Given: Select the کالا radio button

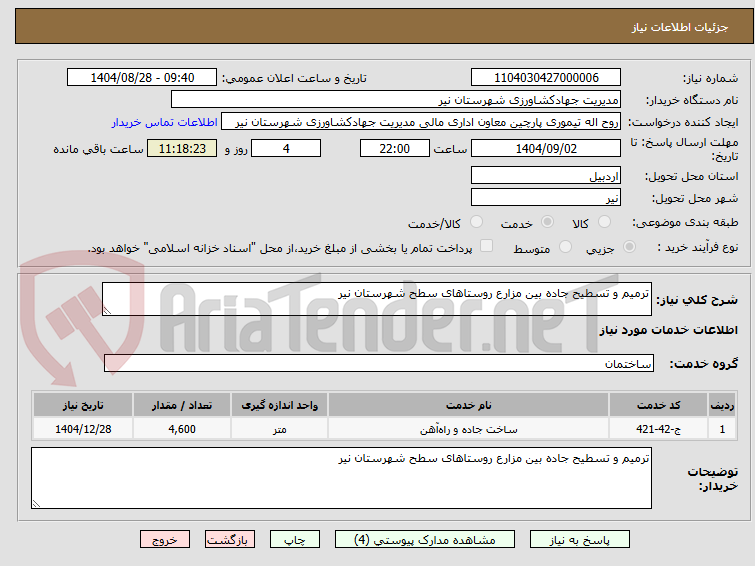Looking at the screenshot, I should [x=604, y=222].
